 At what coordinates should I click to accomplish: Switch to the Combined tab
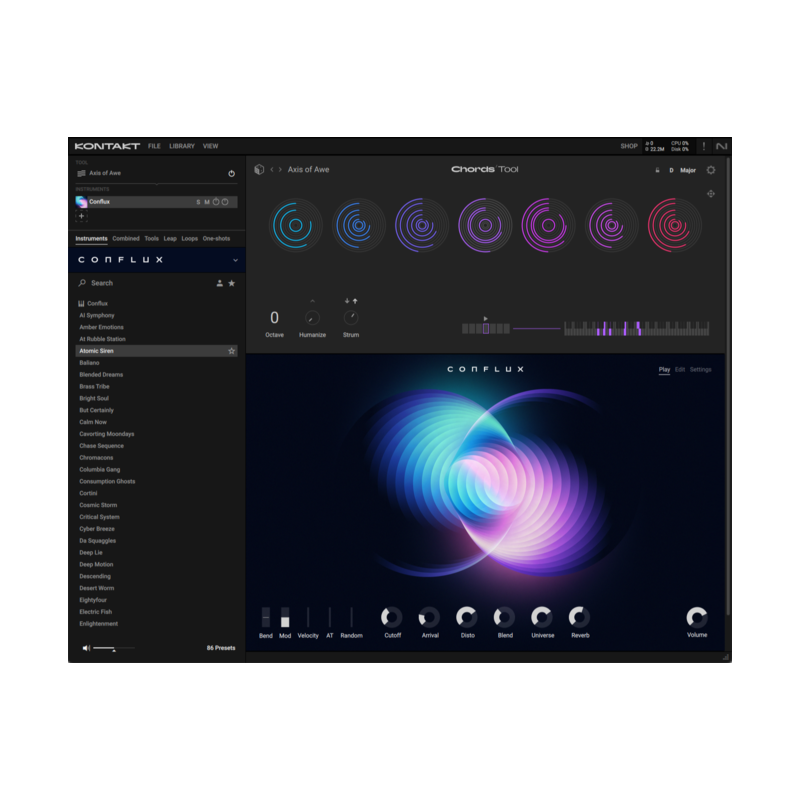[x=126, y=238]
